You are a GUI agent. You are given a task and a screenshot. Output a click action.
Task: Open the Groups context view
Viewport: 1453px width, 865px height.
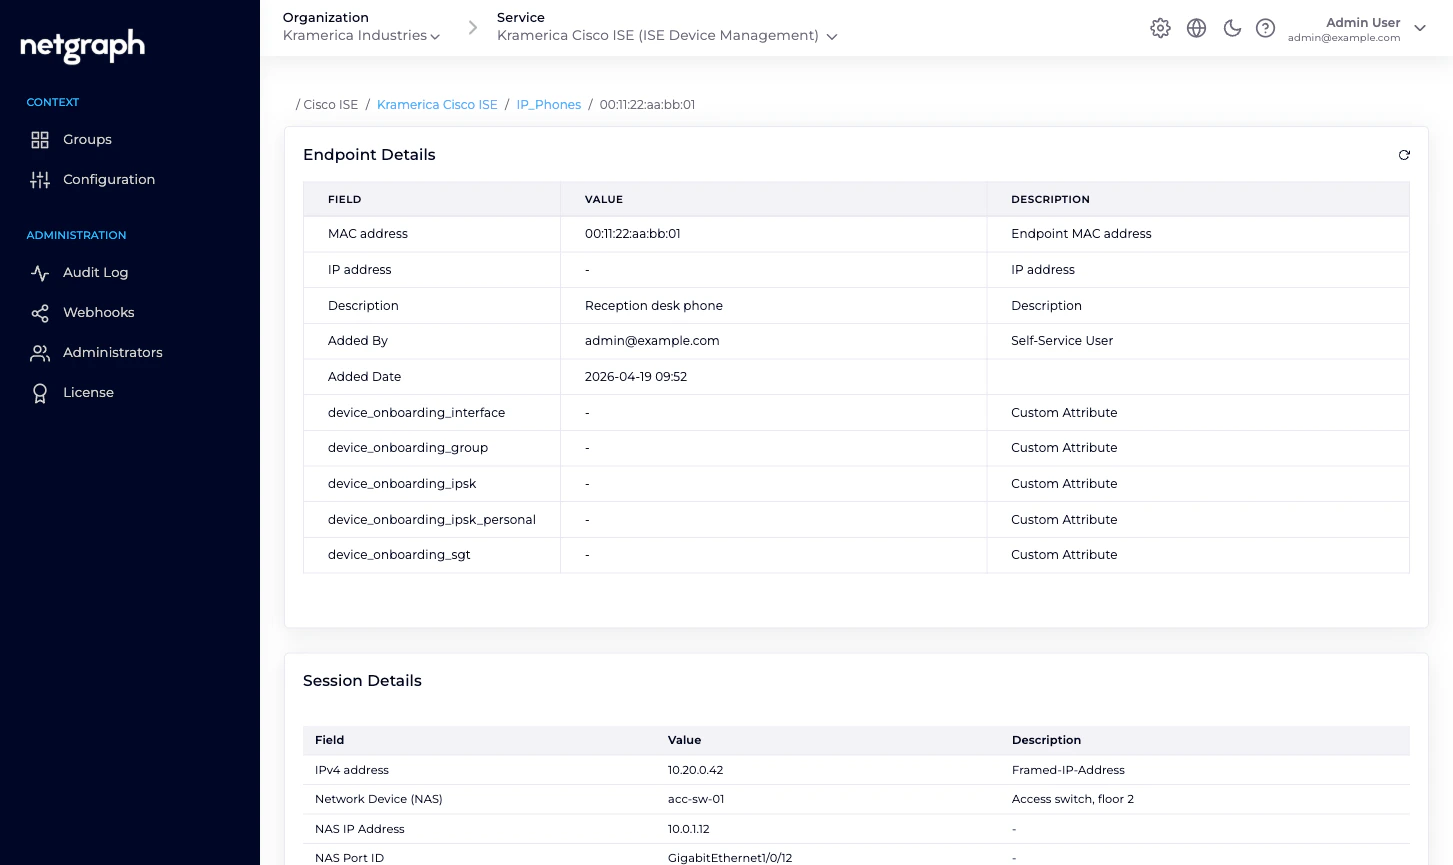pos(87,139)
